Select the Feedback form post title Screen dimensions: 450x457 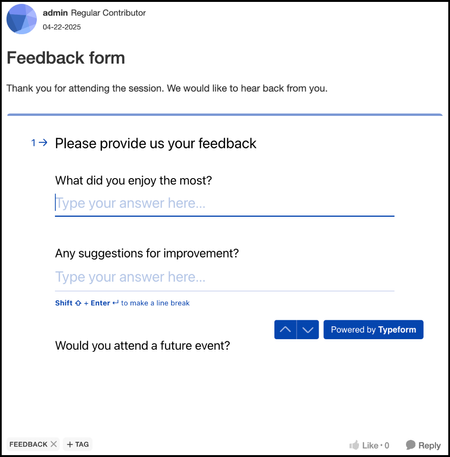66,58
